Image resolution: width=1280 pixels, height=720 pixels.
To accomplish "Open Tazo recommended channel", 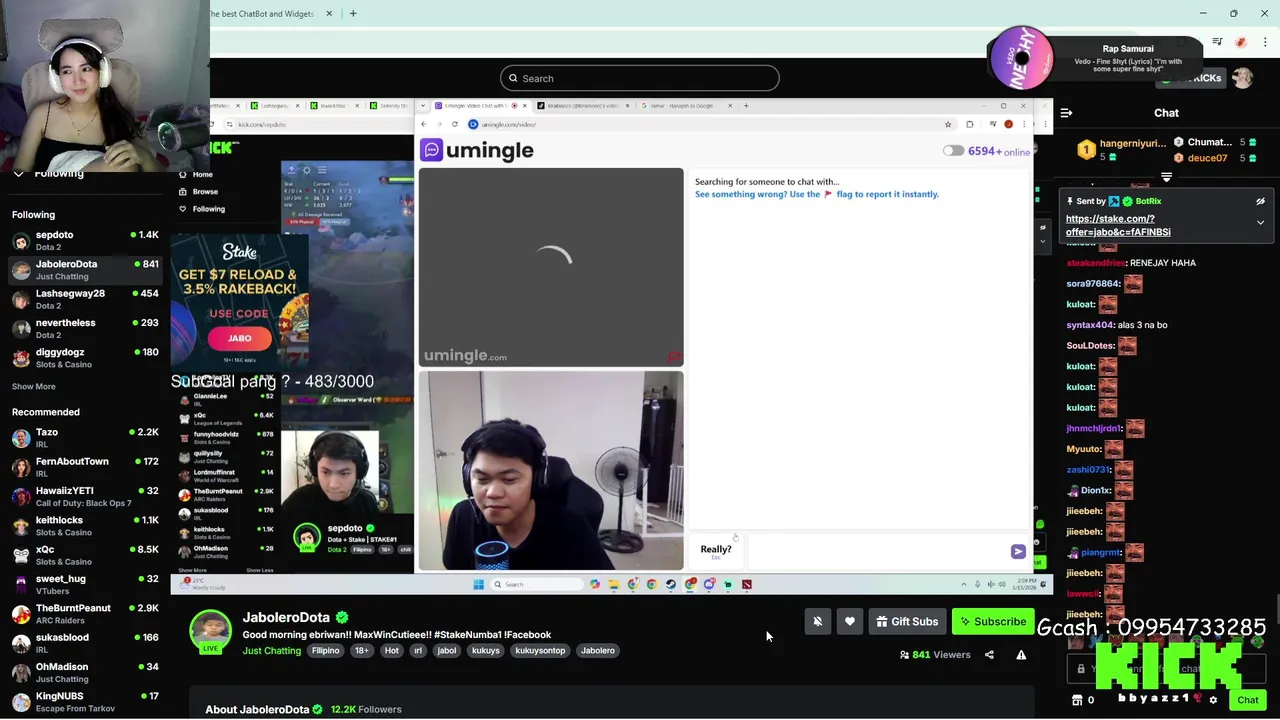I will [x=85, y=438].
